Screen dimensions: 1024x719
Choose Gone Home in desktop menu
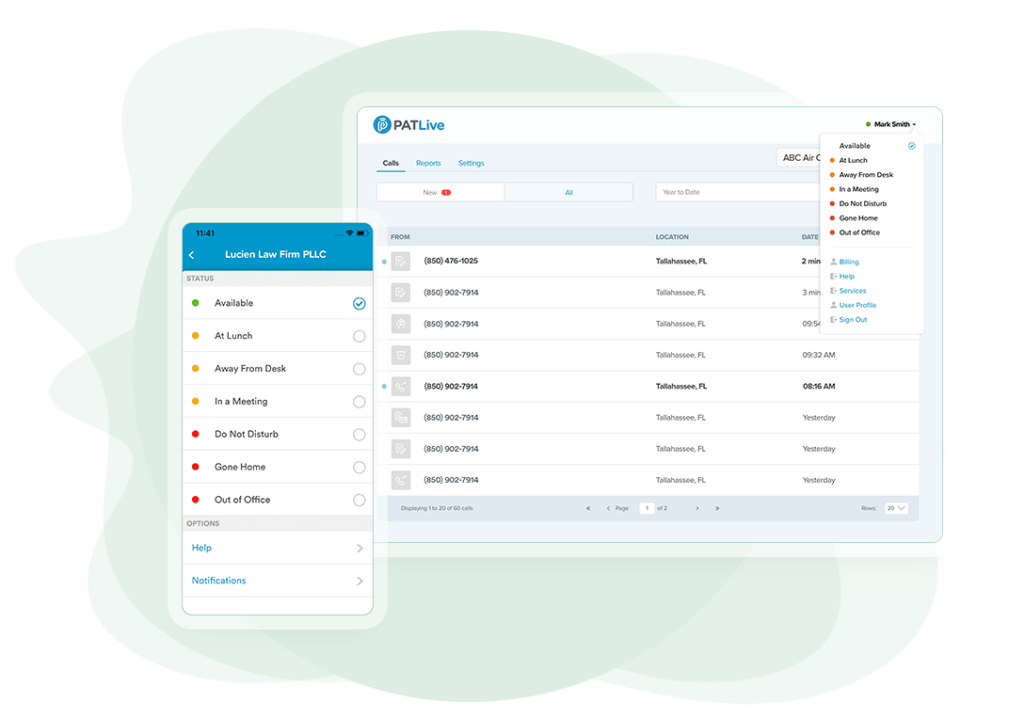pos(858,218)
